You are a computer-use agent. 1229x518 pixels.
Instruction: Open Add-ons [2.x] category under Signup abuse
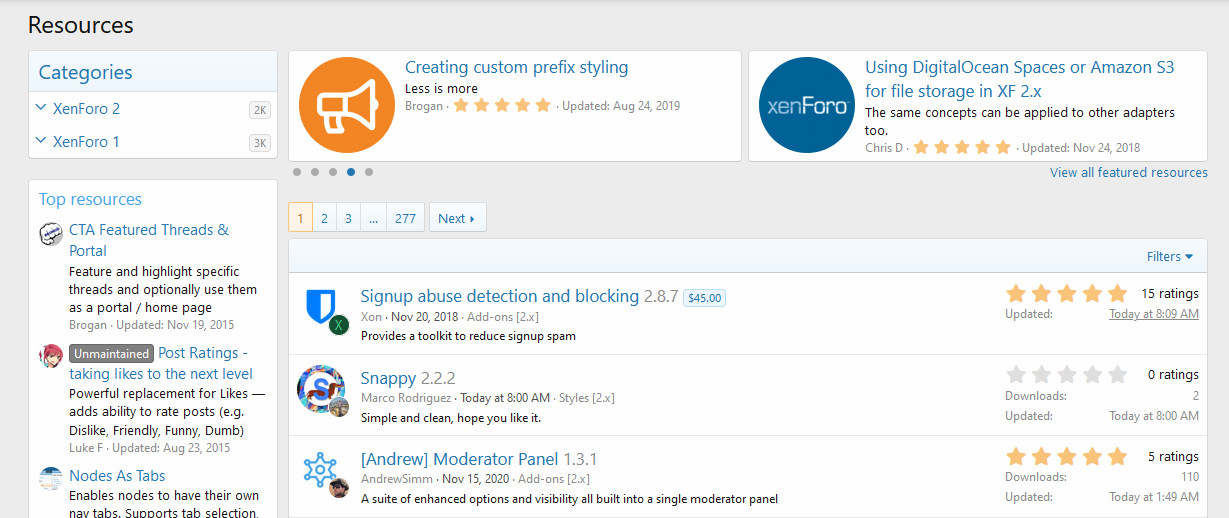coord(503,317)
